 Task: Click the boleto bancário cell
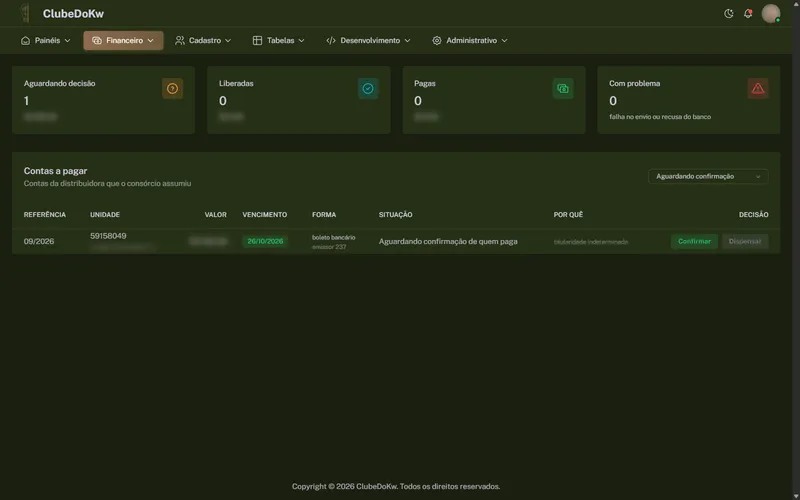[x=334, y=238]
